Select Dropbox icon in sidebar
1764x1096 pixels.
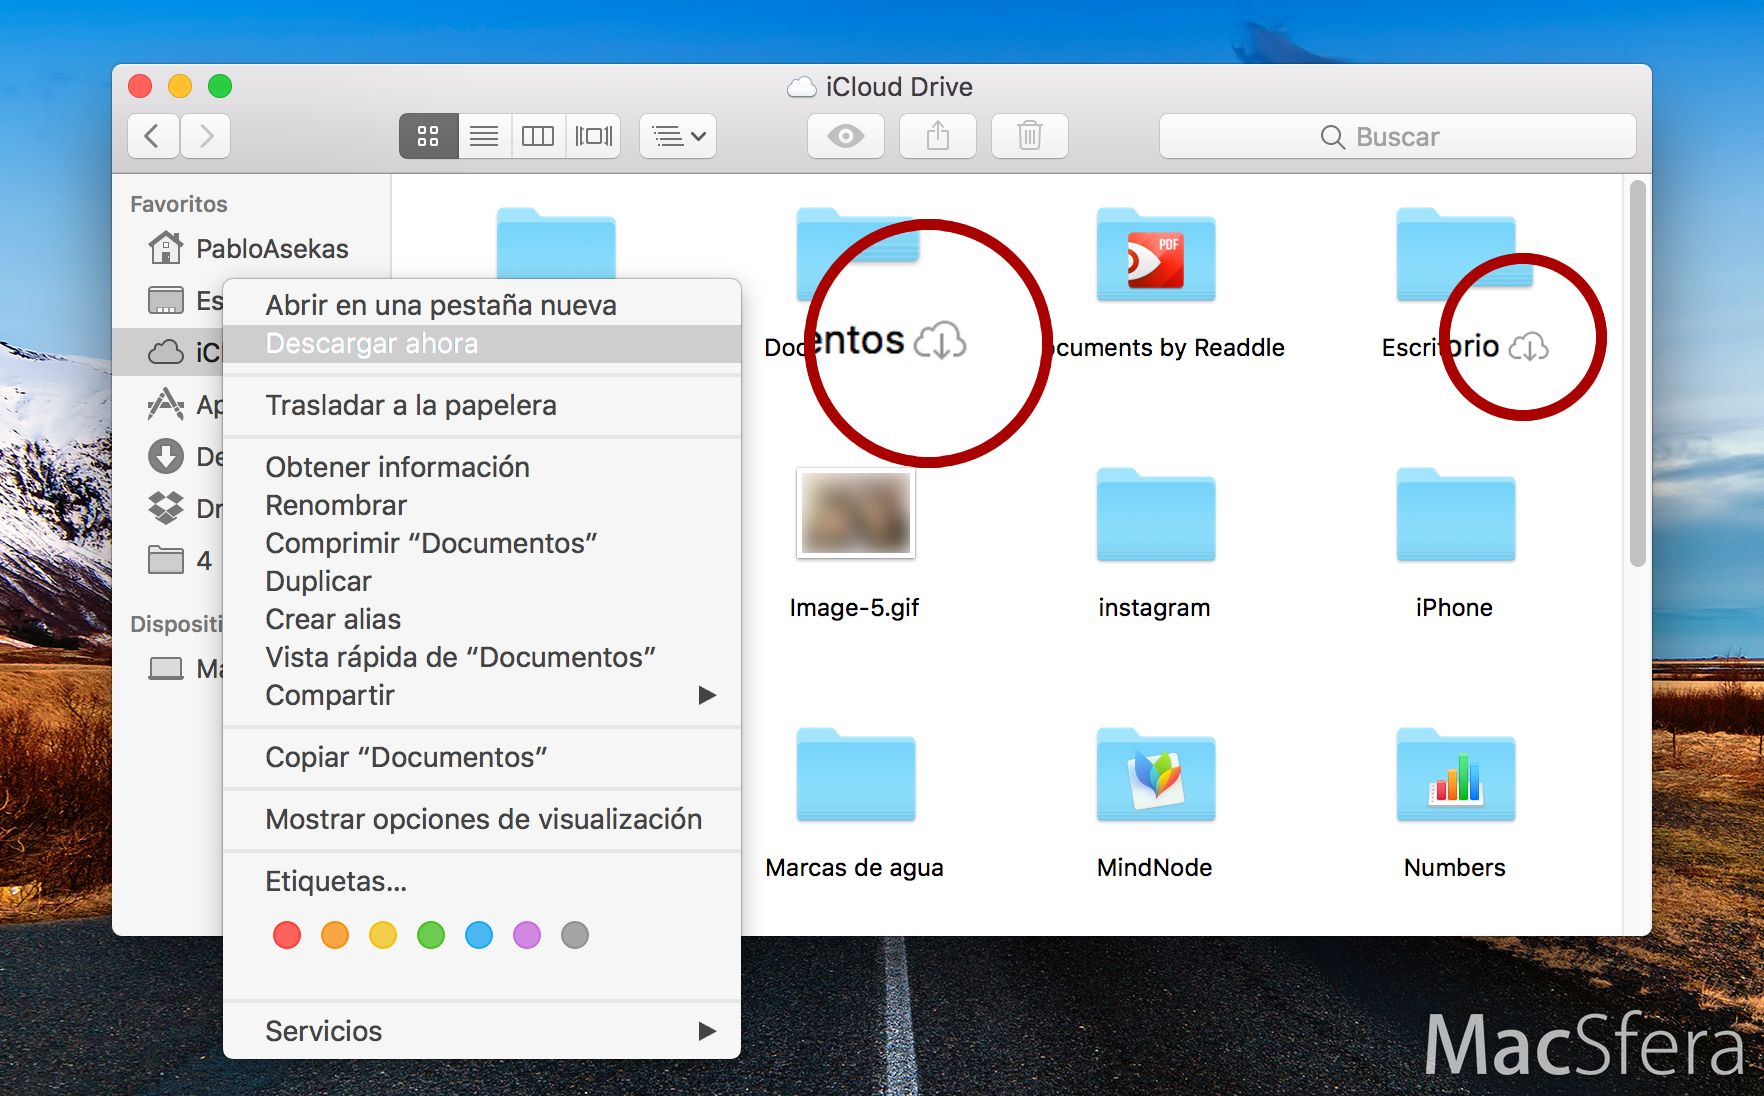tap(166, 508)
